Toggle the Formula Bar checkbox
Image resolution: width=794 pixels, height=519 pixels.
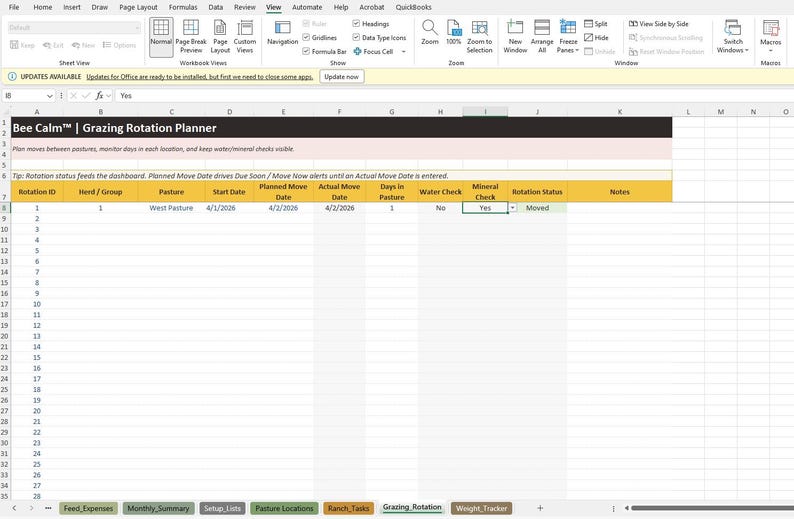click(306, 51)
